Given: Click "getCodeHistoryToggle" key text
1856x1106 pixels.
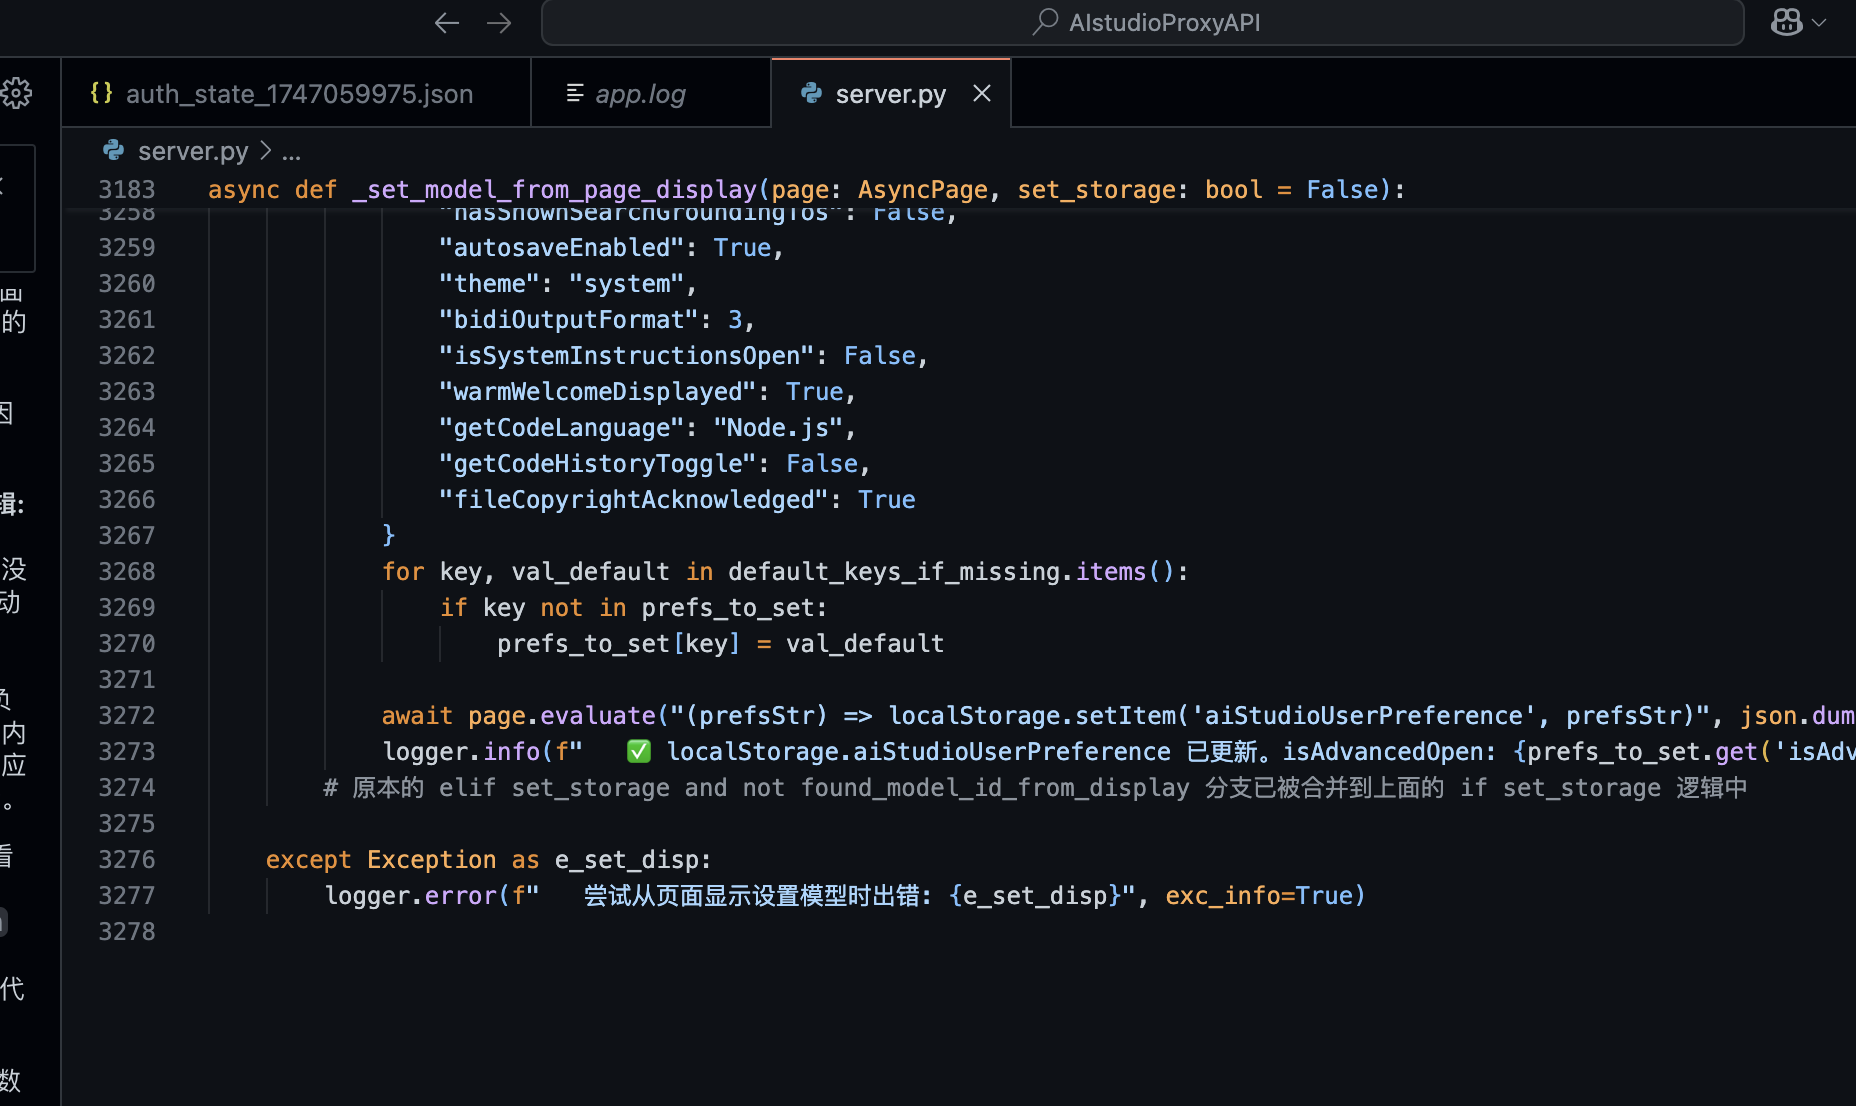Looking at the screenshot, I should point(598,464).
